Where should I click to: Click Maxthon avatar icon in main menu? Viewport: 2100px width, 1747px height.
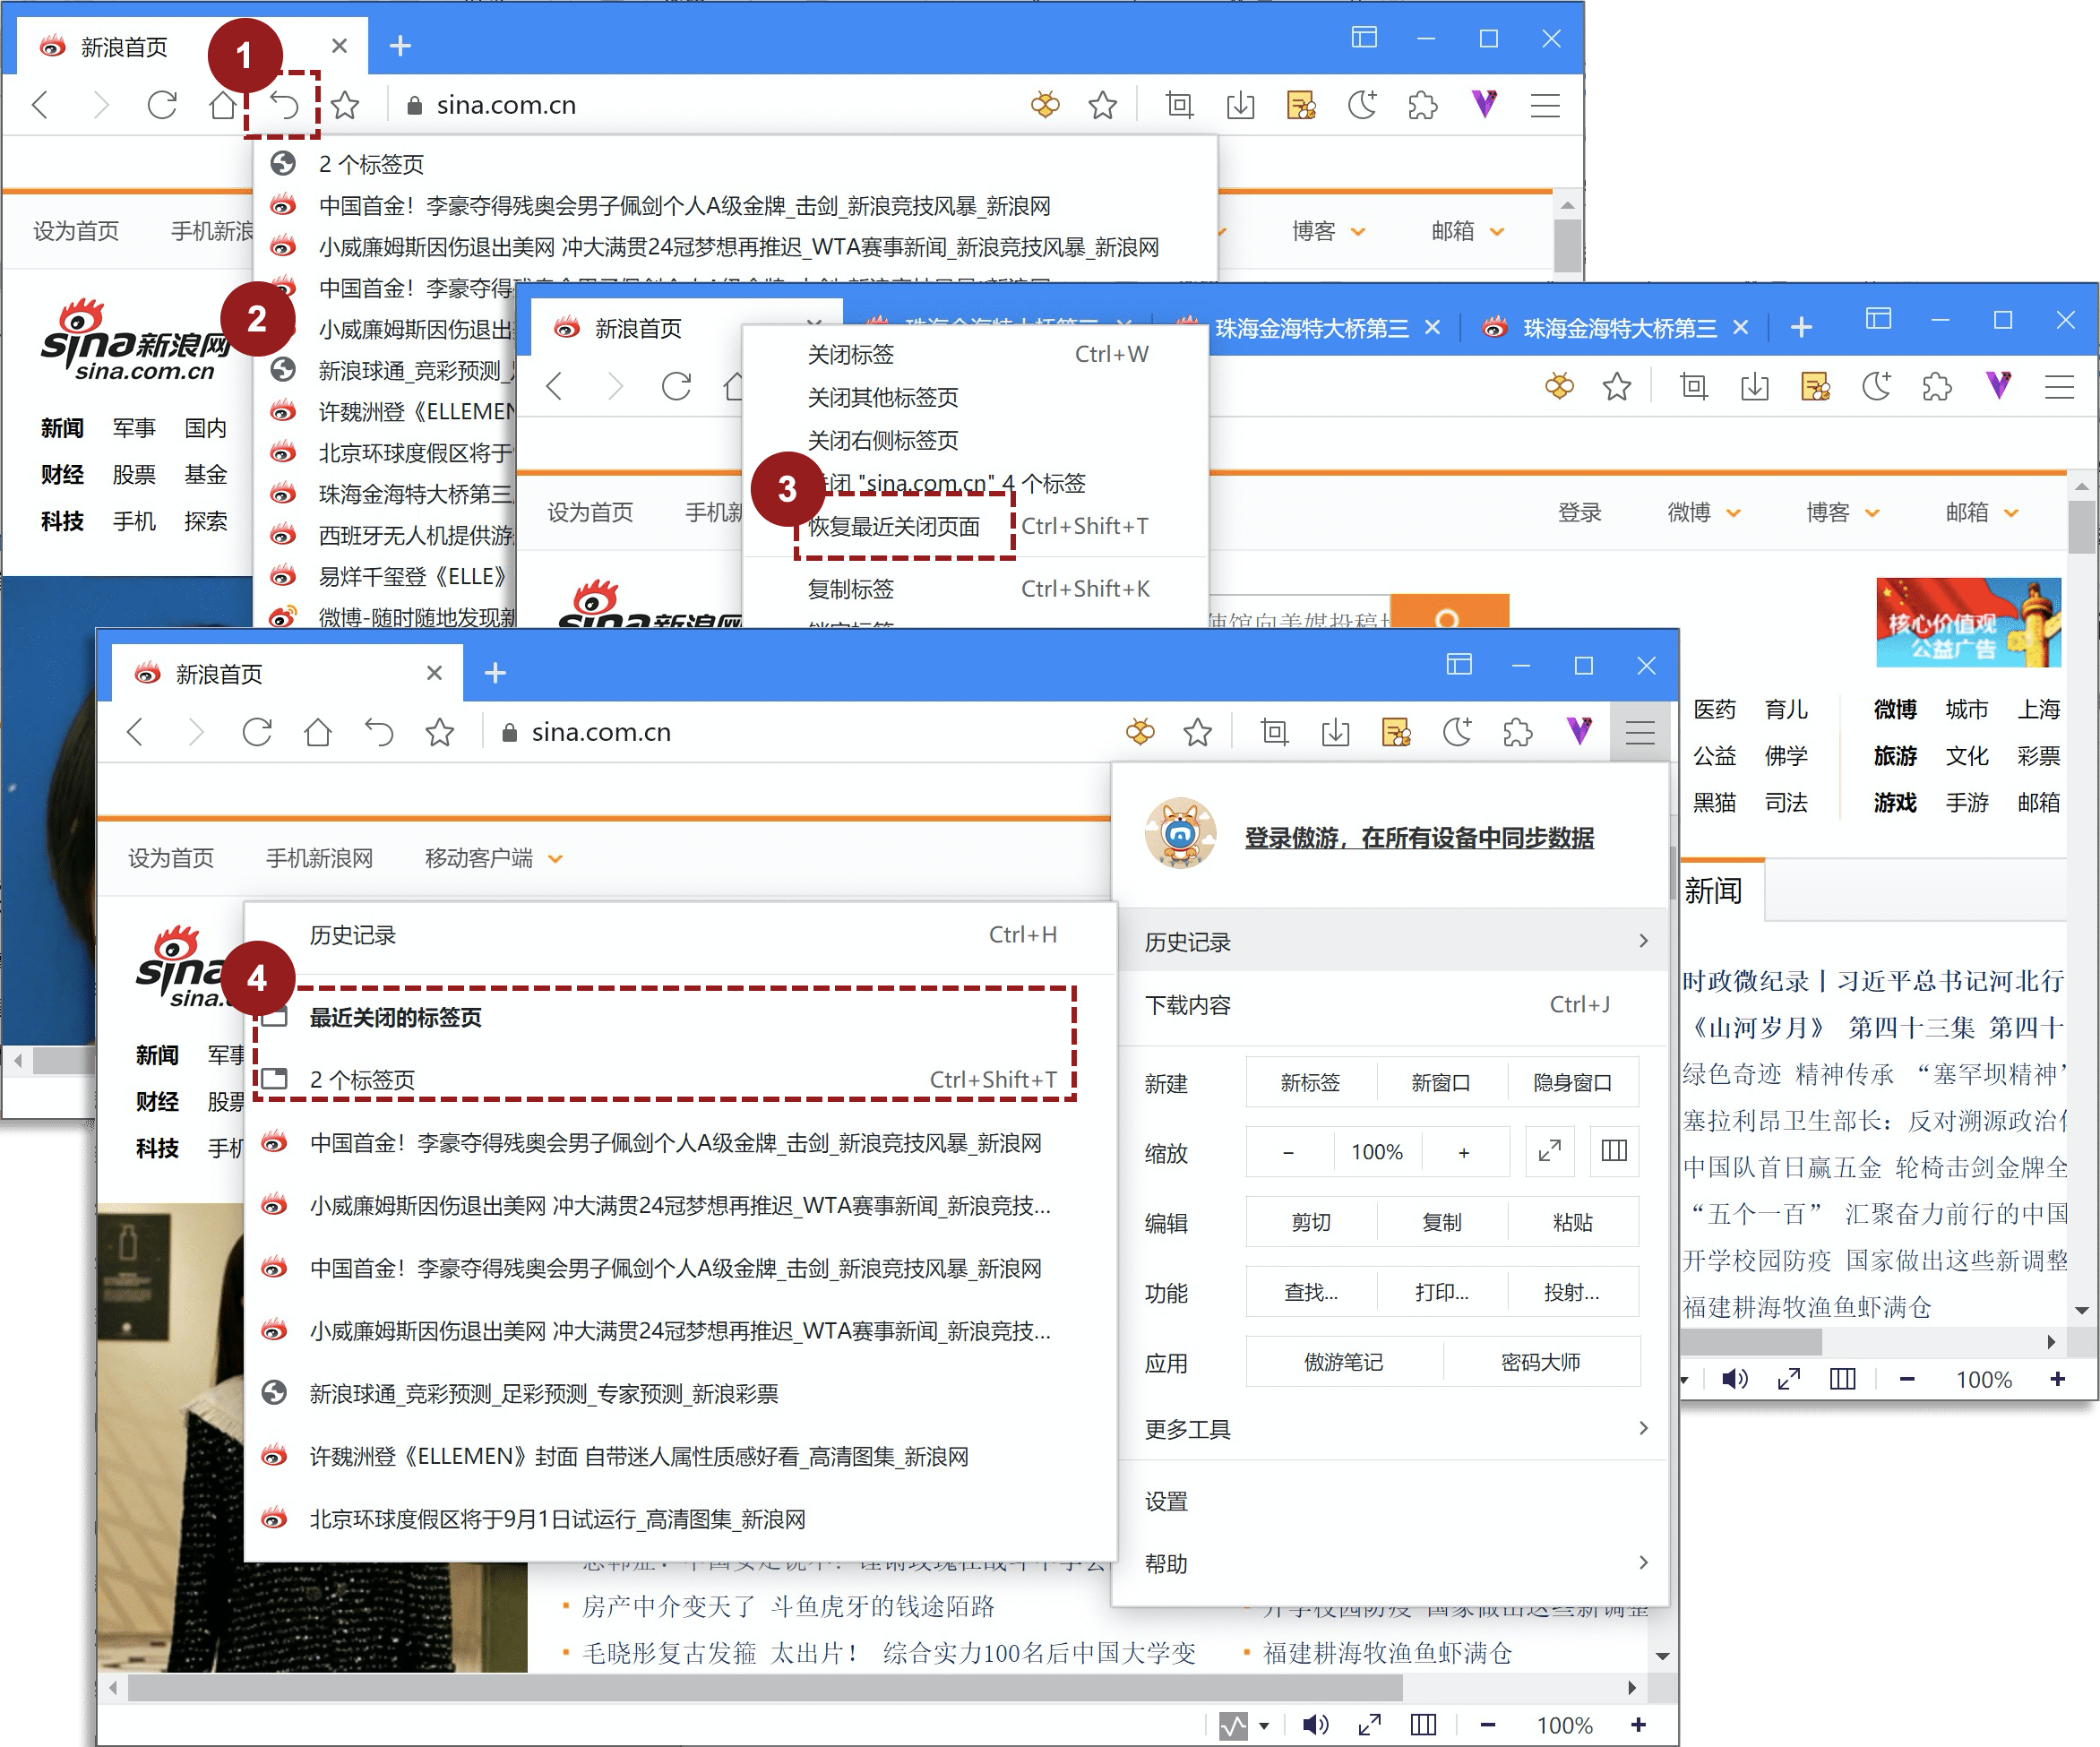point(1180,833)
